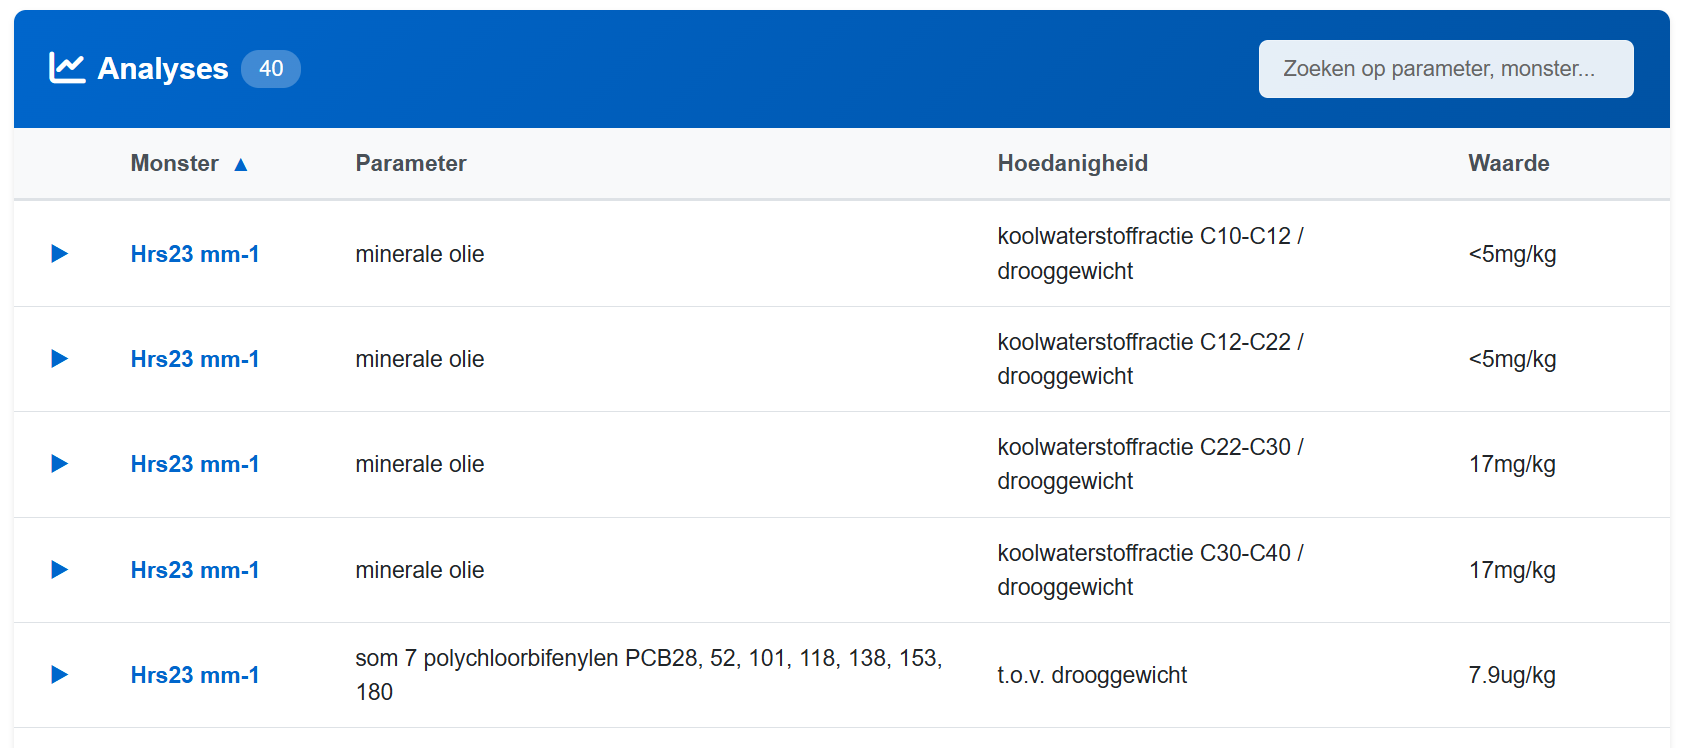Click the 7.9ug/kg value cell
Screen dimensions: 1688x748
[x=1511, y=675]
